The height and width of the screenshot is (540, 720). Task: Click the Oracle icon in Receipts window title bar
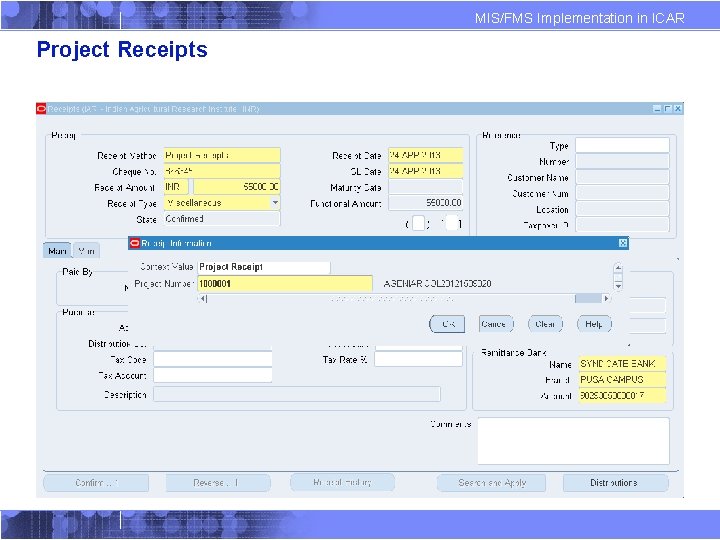pos(41,109)
